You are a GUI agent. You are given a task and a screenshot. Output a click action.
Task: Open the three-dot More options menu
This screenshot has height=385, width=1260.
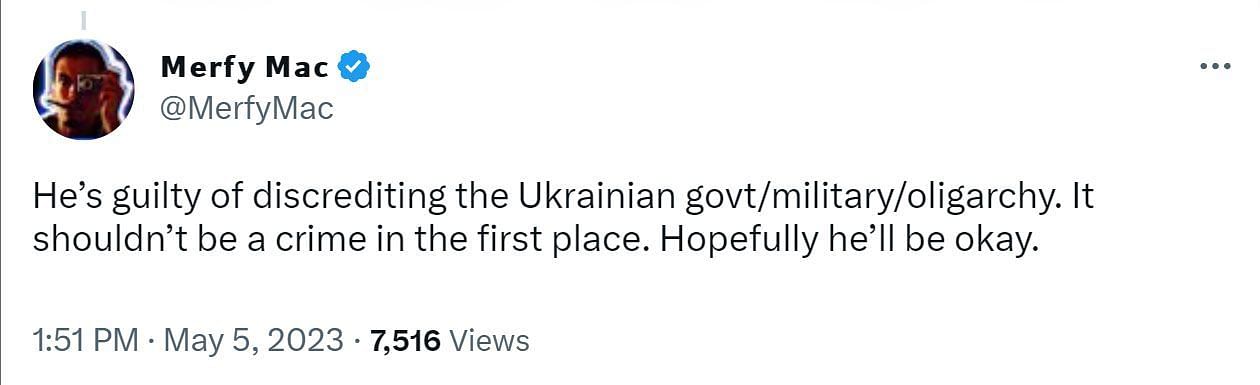1215,67
